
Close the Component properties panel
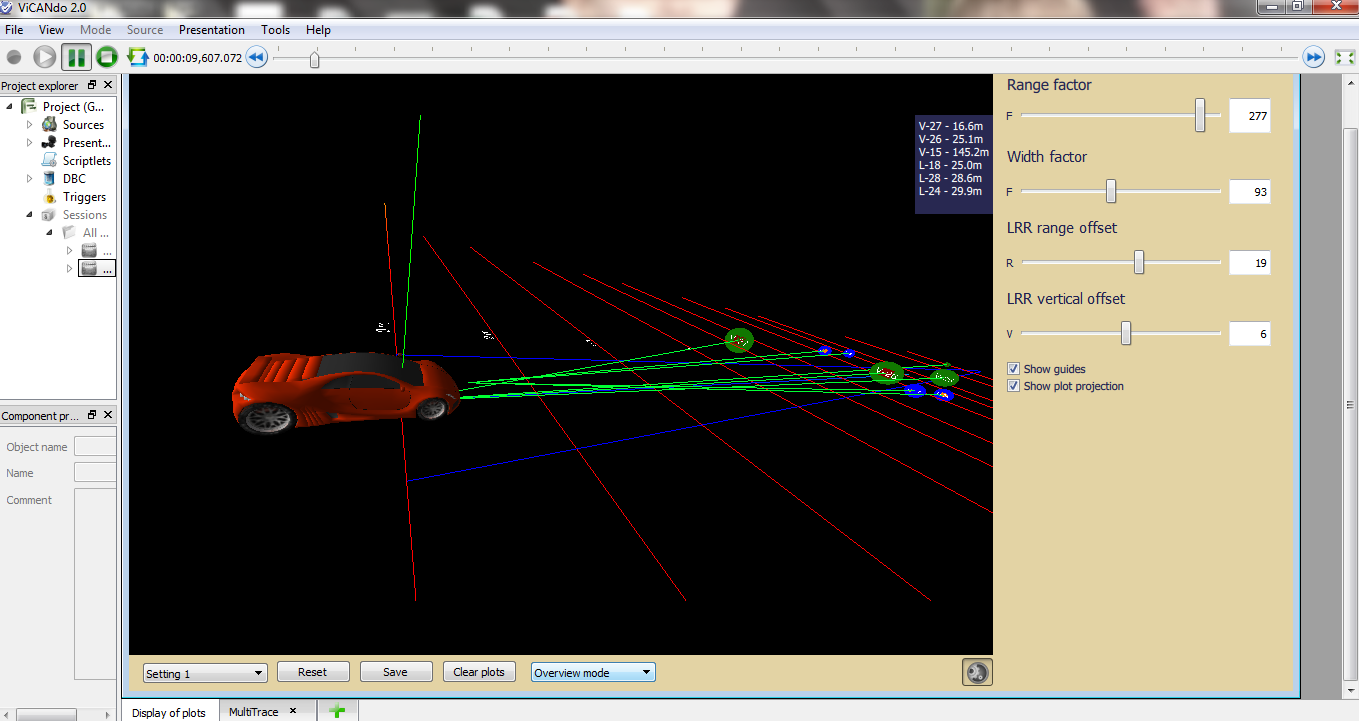click(x=108, y=415)
